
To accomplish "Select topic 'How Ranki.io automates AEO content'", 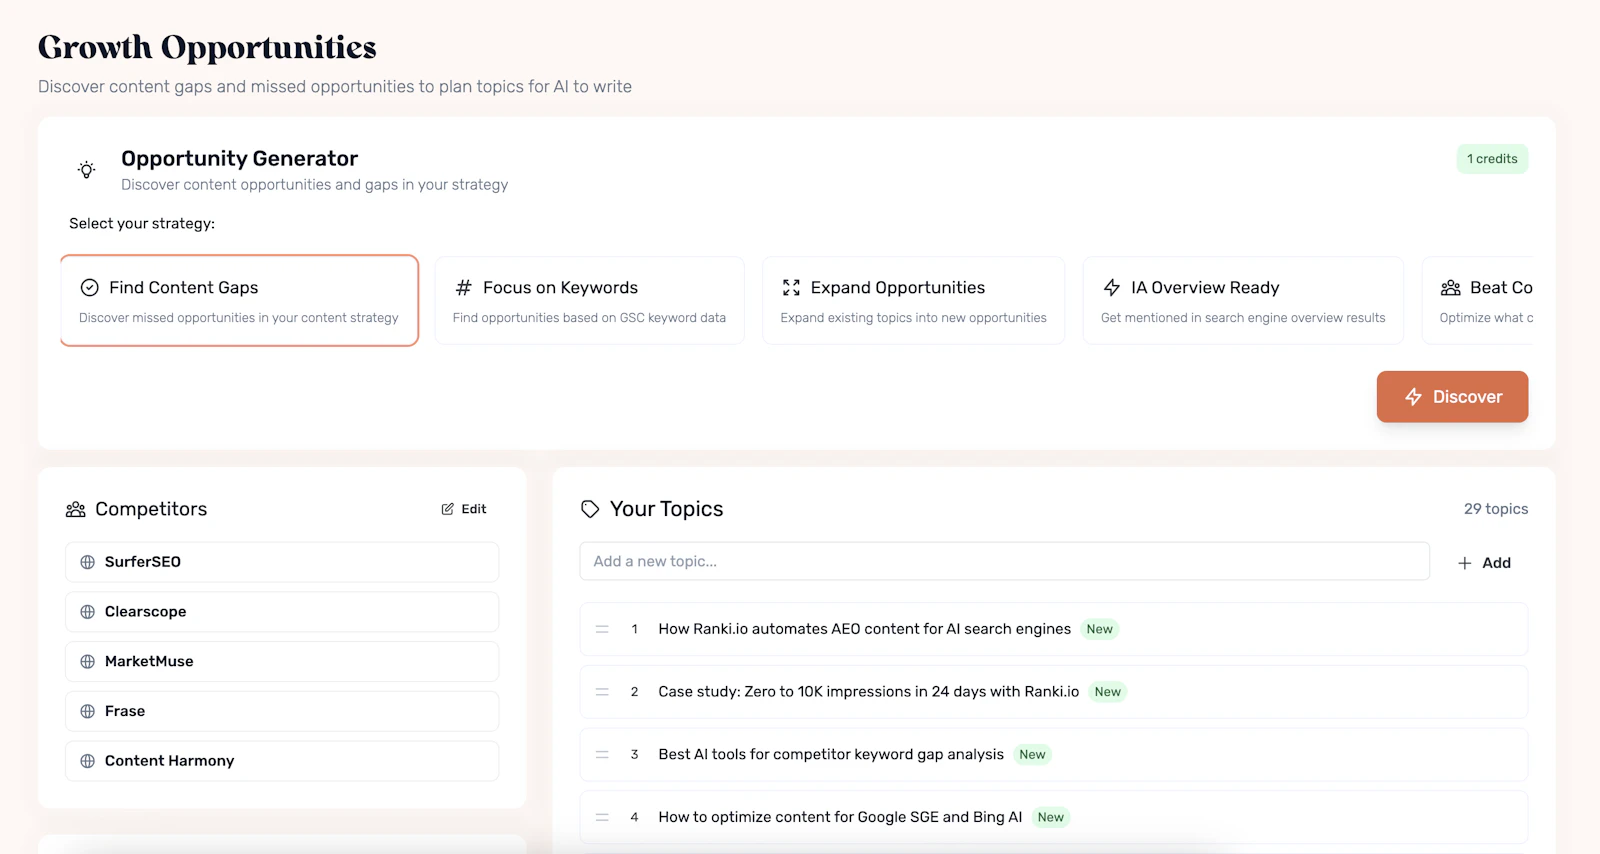I will point(1054,629).
